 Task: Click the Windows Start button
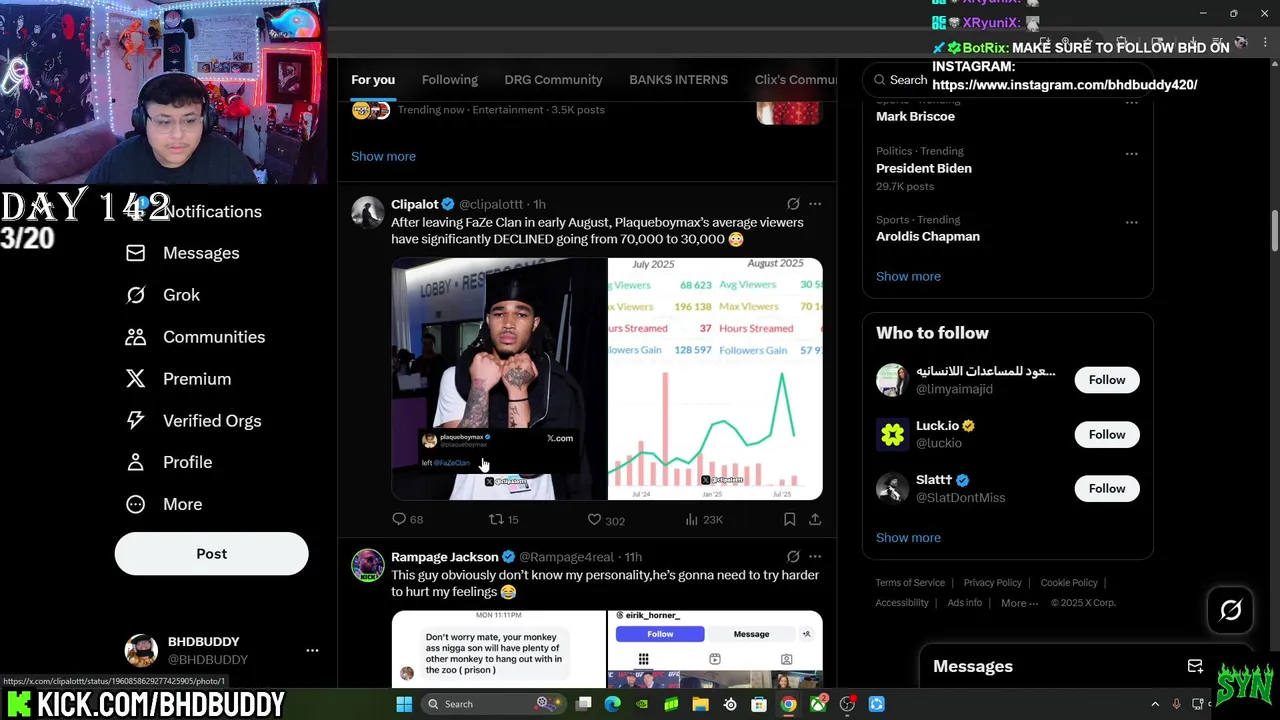point(404,704)
